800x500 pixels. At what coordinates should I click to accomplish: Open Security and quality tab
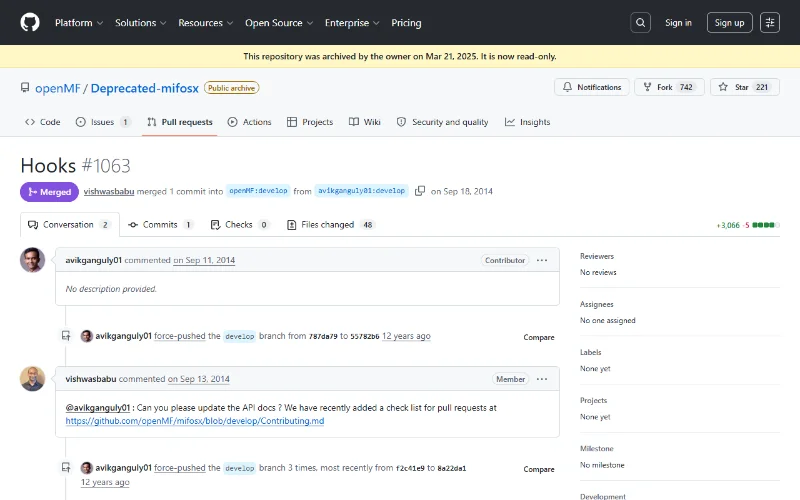click(442, 122)
